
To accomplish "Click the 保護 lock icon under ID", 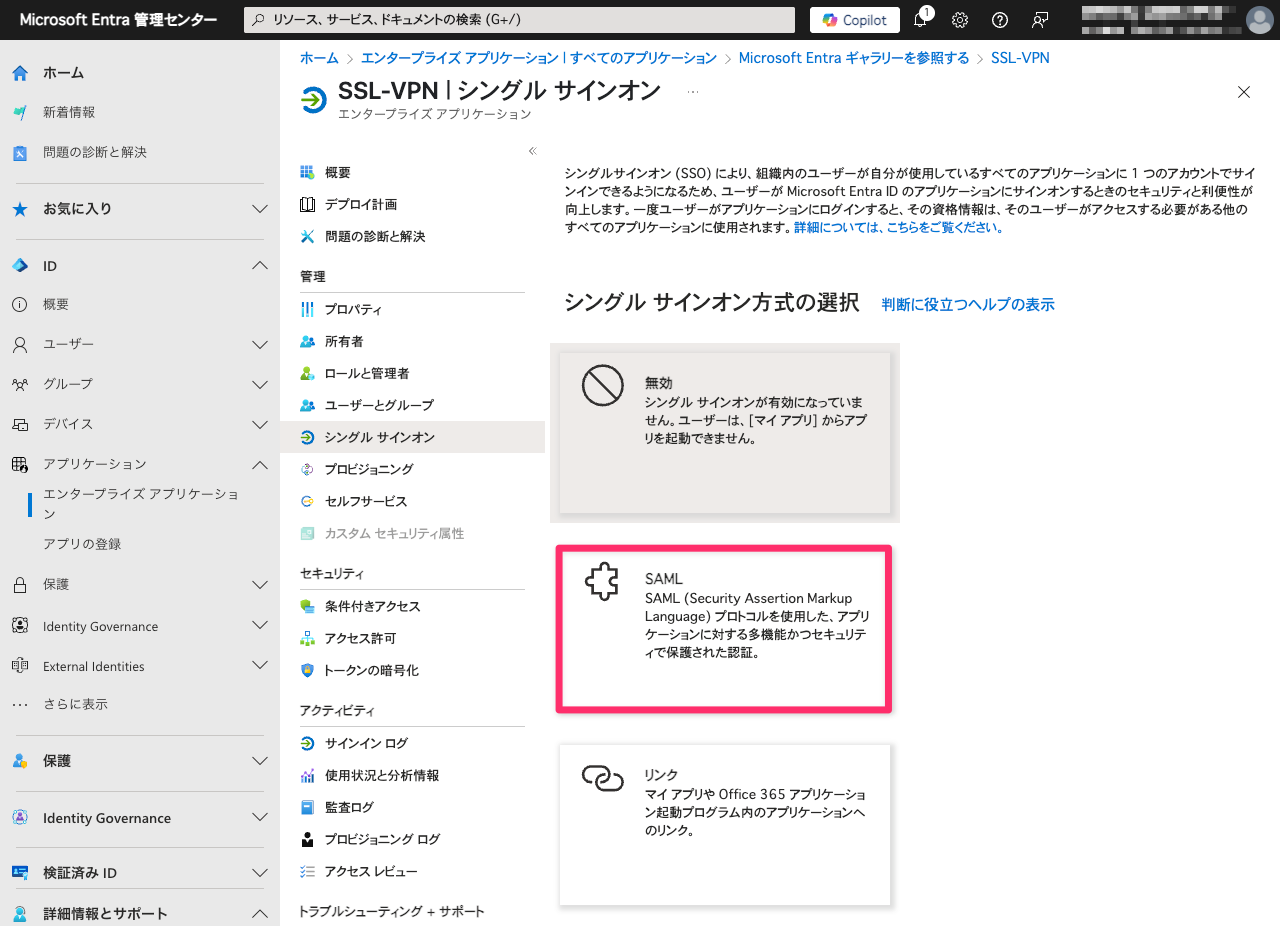I will (20, 584).
